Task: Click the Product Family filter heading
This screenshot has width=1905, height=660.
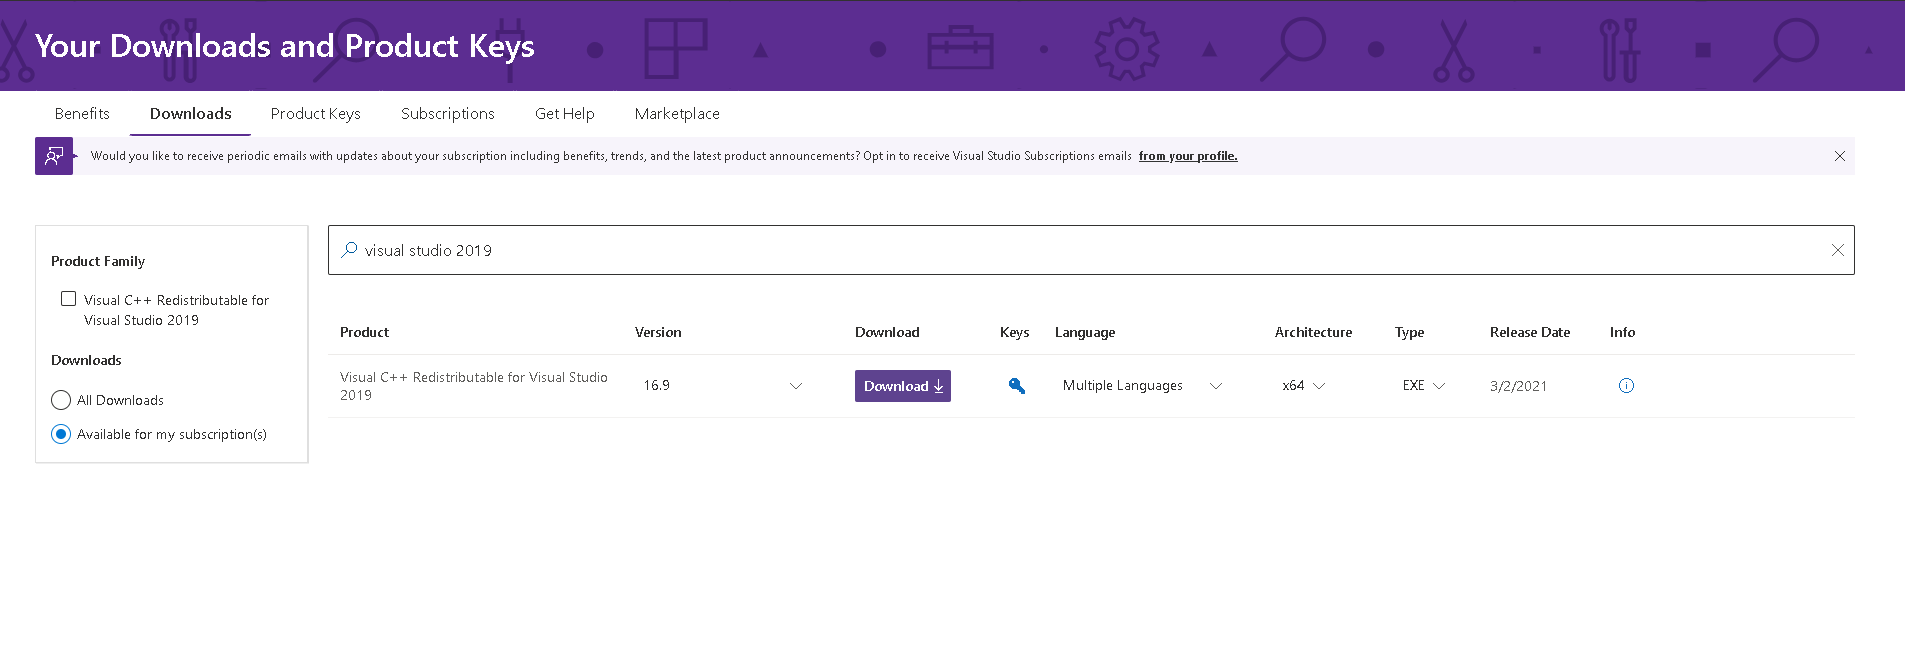Action: click(x=98, y=261)
